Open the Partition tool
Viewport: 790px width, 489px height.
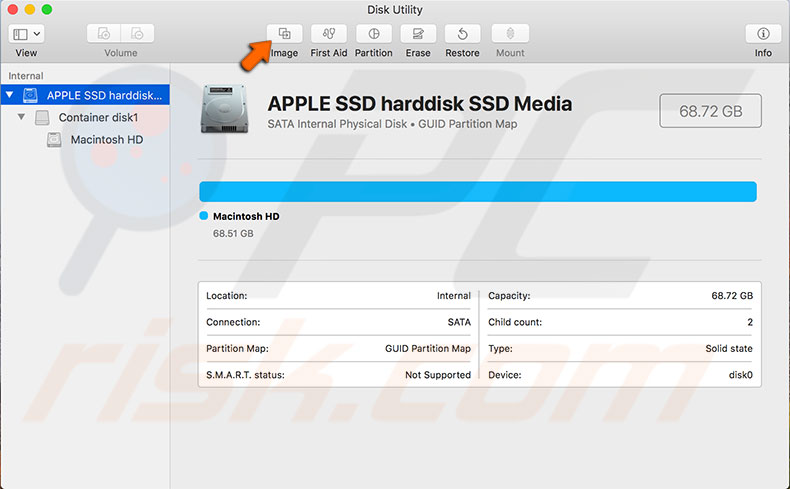(x=374, y=34)
